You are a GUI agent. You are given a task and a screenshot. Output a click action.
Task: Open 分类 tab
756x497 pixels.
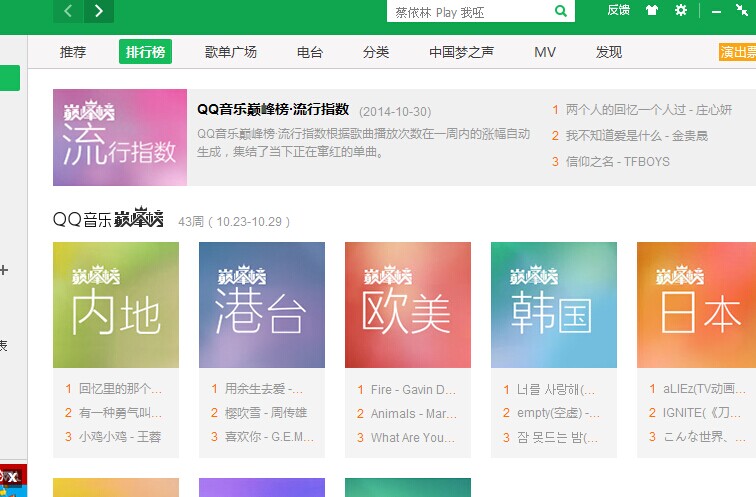click(376, 52)
